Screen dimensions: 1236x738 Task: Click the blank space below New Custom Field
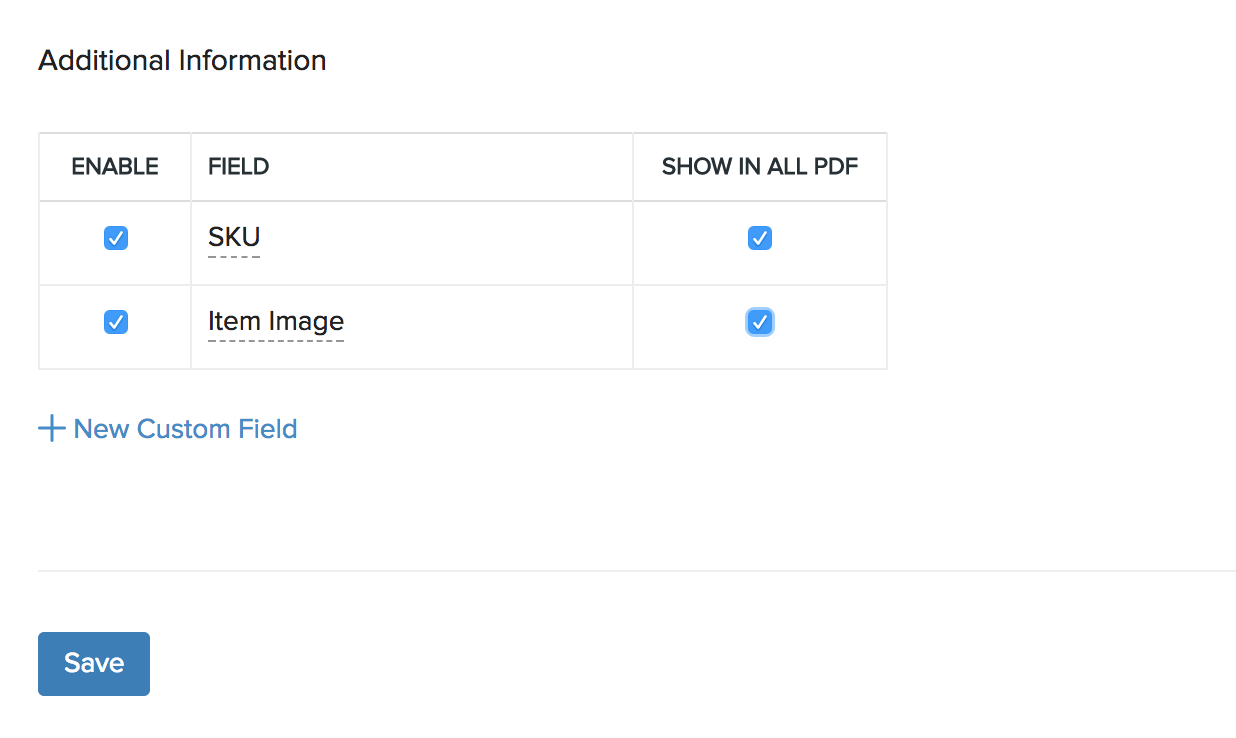(x=300, y=505)
